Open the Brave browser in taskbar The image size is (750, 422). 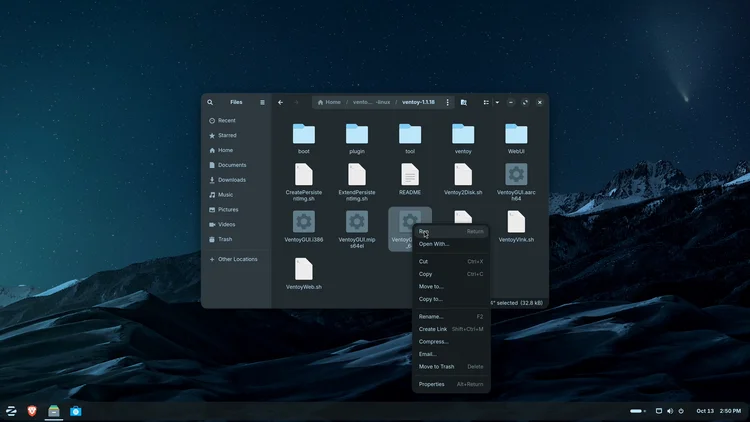[32, 411]
